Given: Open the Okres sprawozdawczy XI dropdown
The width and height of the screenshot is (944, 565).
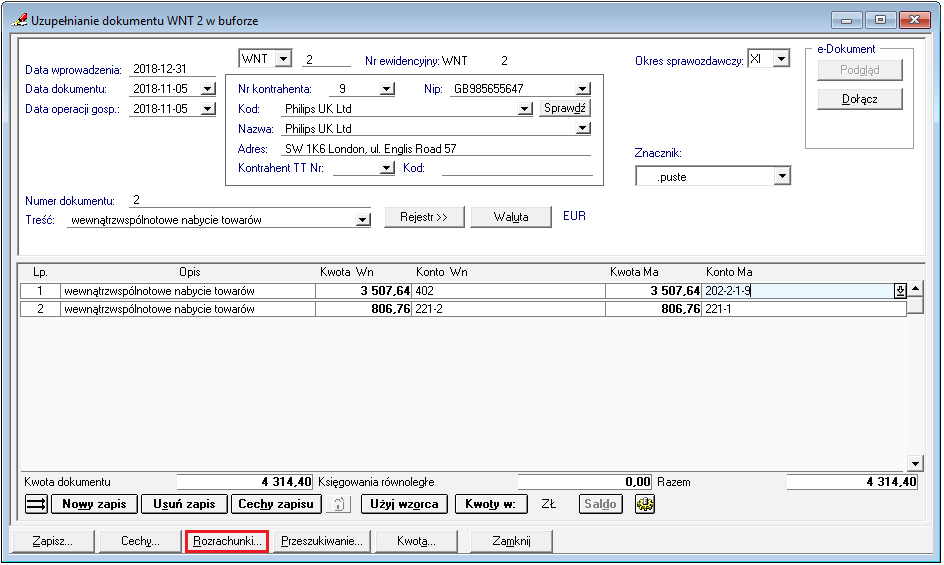Looking at the screenshot, I should pos(781,59).
